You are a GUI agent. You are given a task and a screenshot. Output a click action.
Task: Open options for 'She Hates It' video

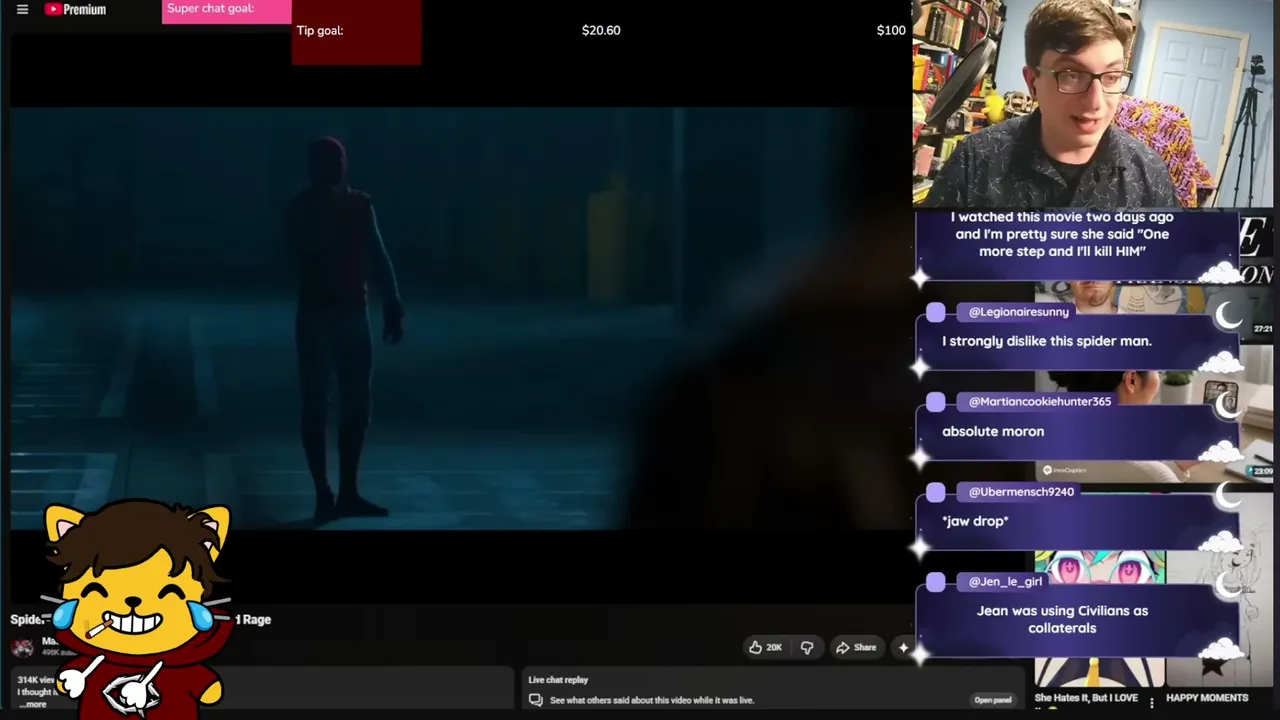pyautogui.click(x=1152, y=703)
